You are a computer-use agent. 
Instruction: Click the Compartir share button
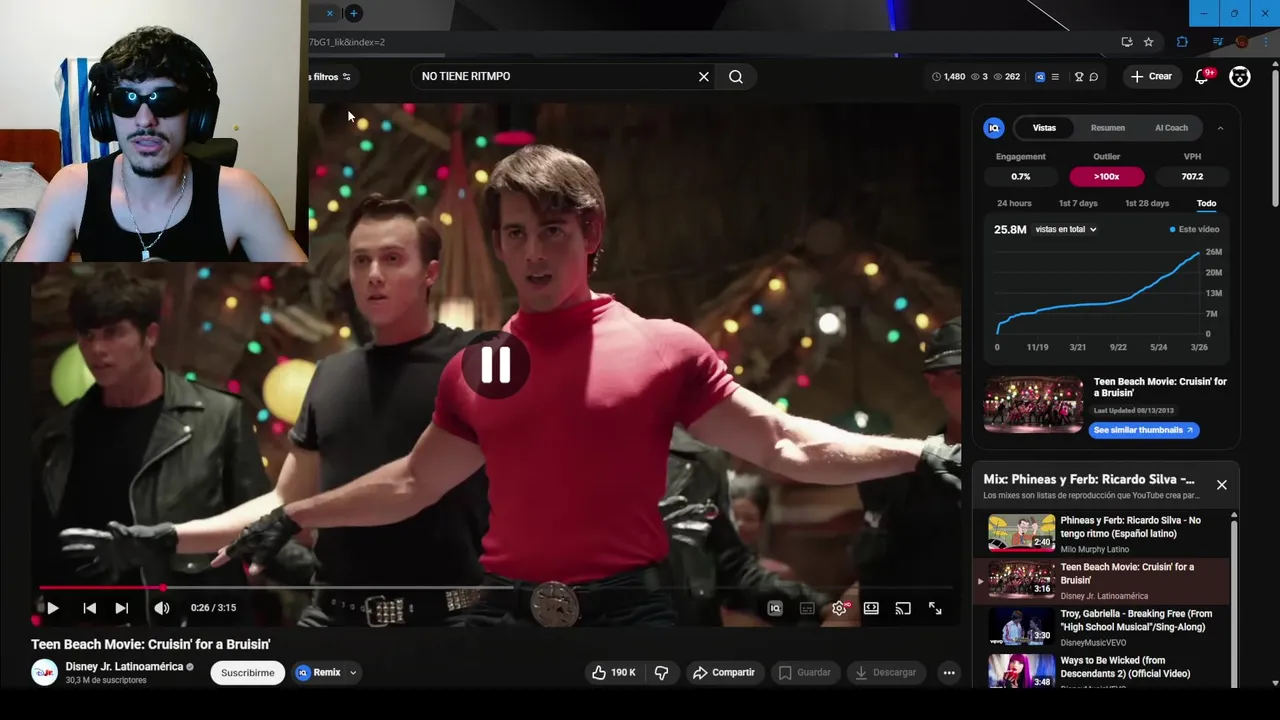(x=724, y=673)
